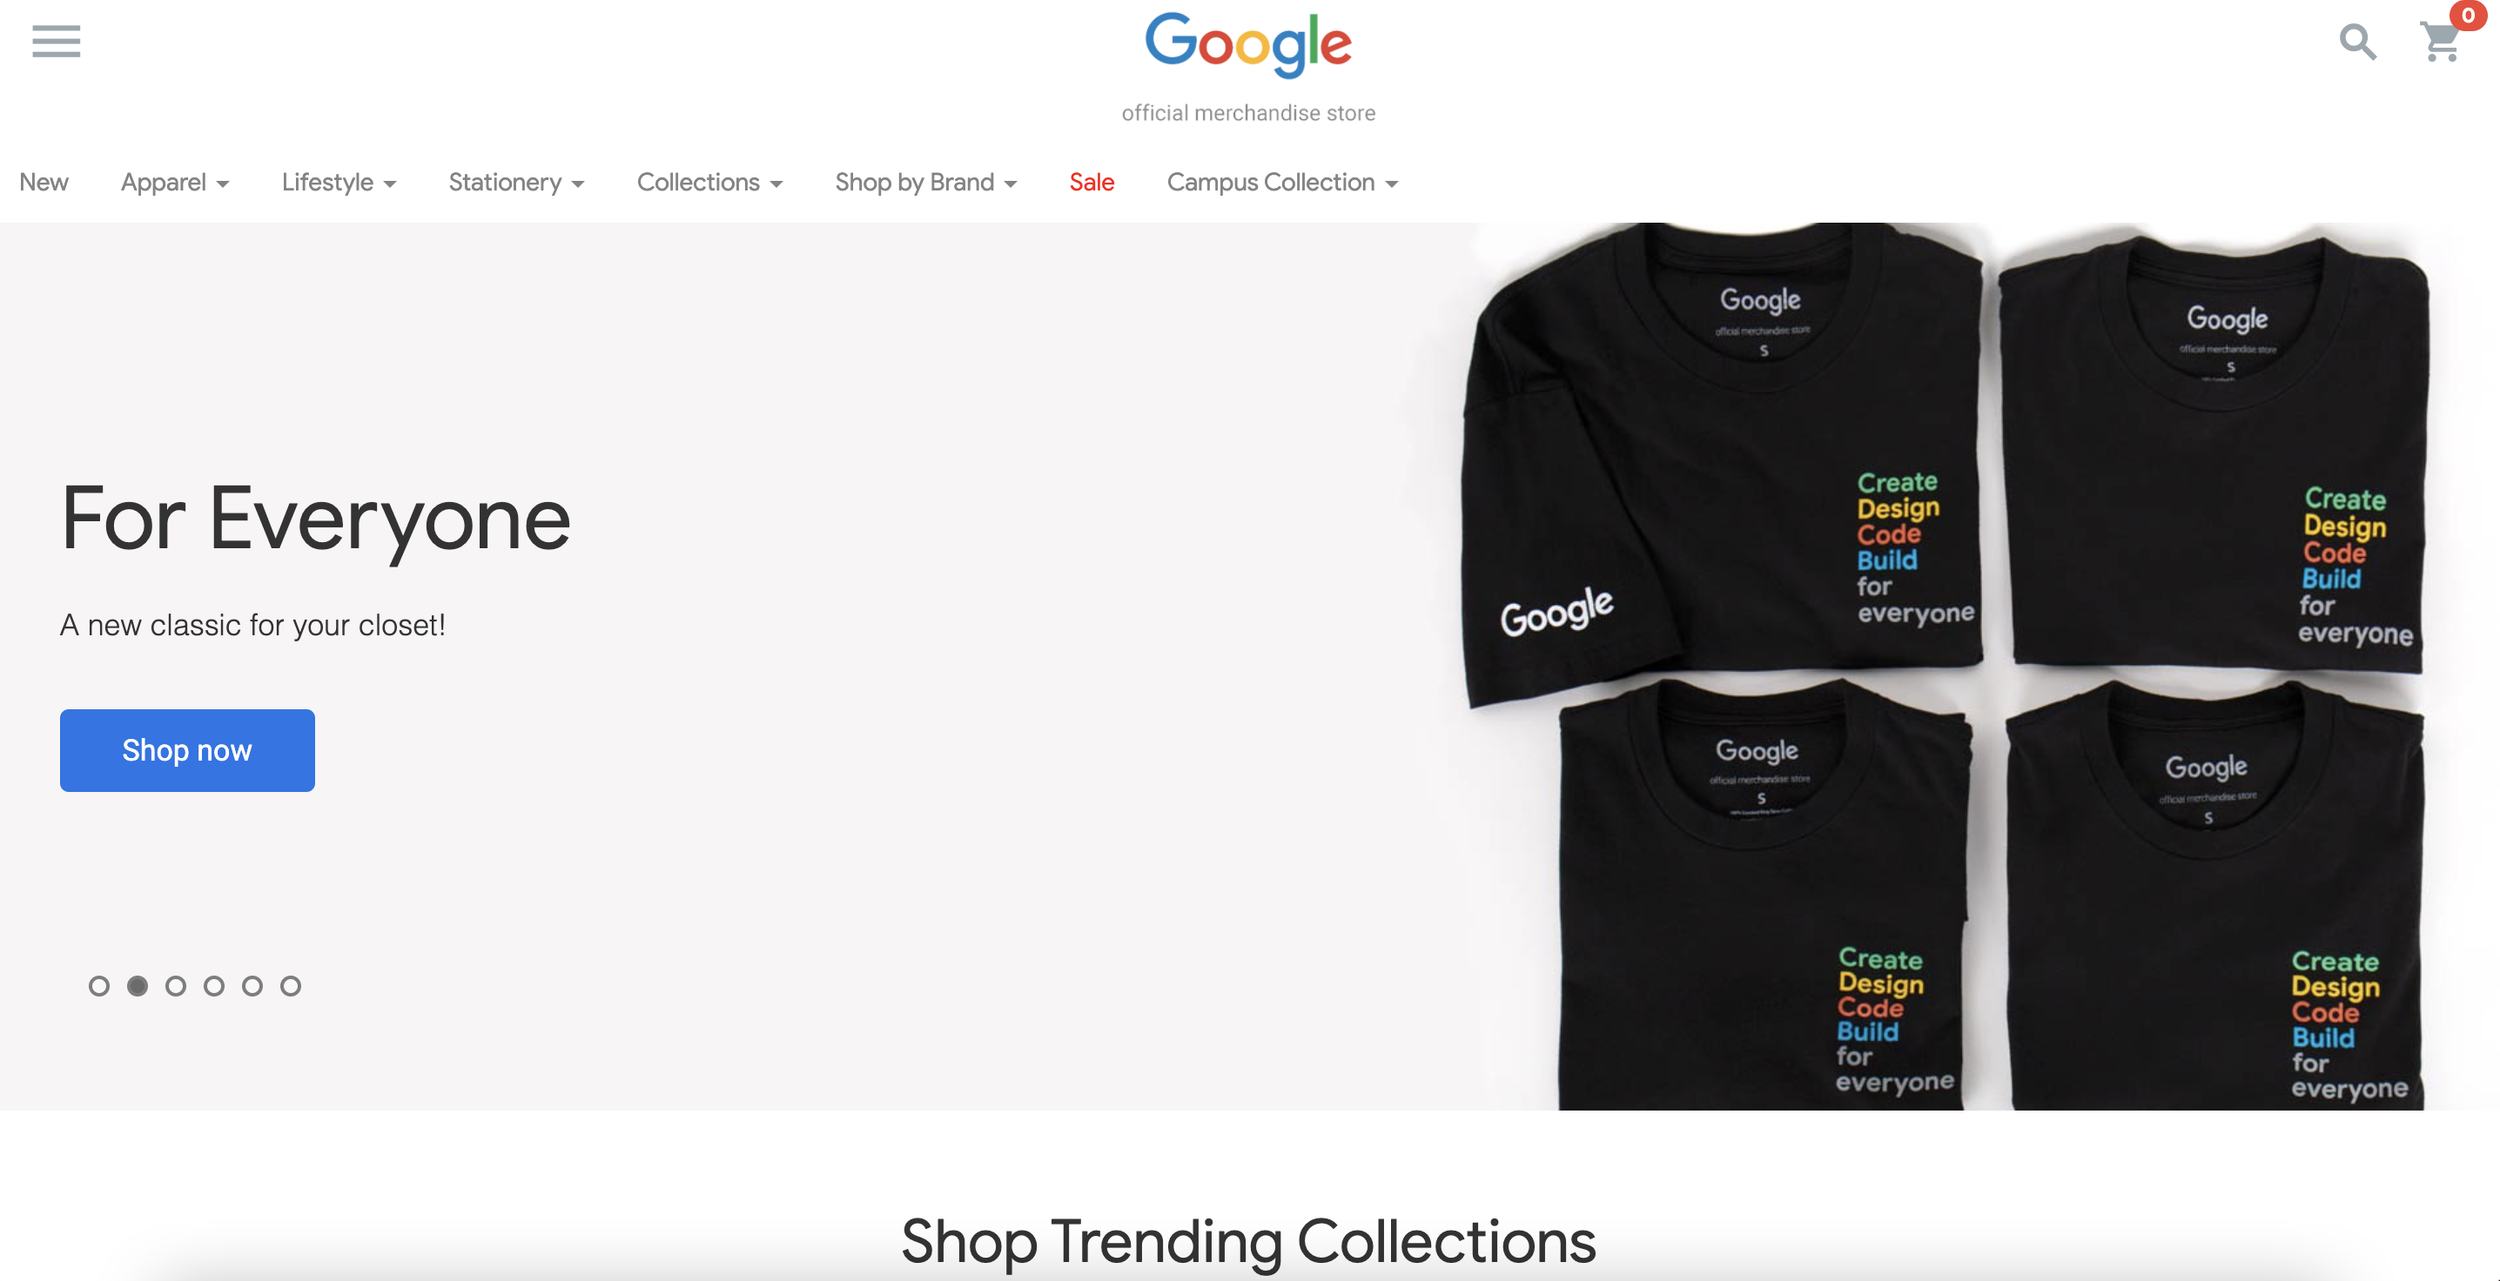Click the Google logo at top
The width and height of the screenshot is (2500, 1281).
click(1248, 45)
